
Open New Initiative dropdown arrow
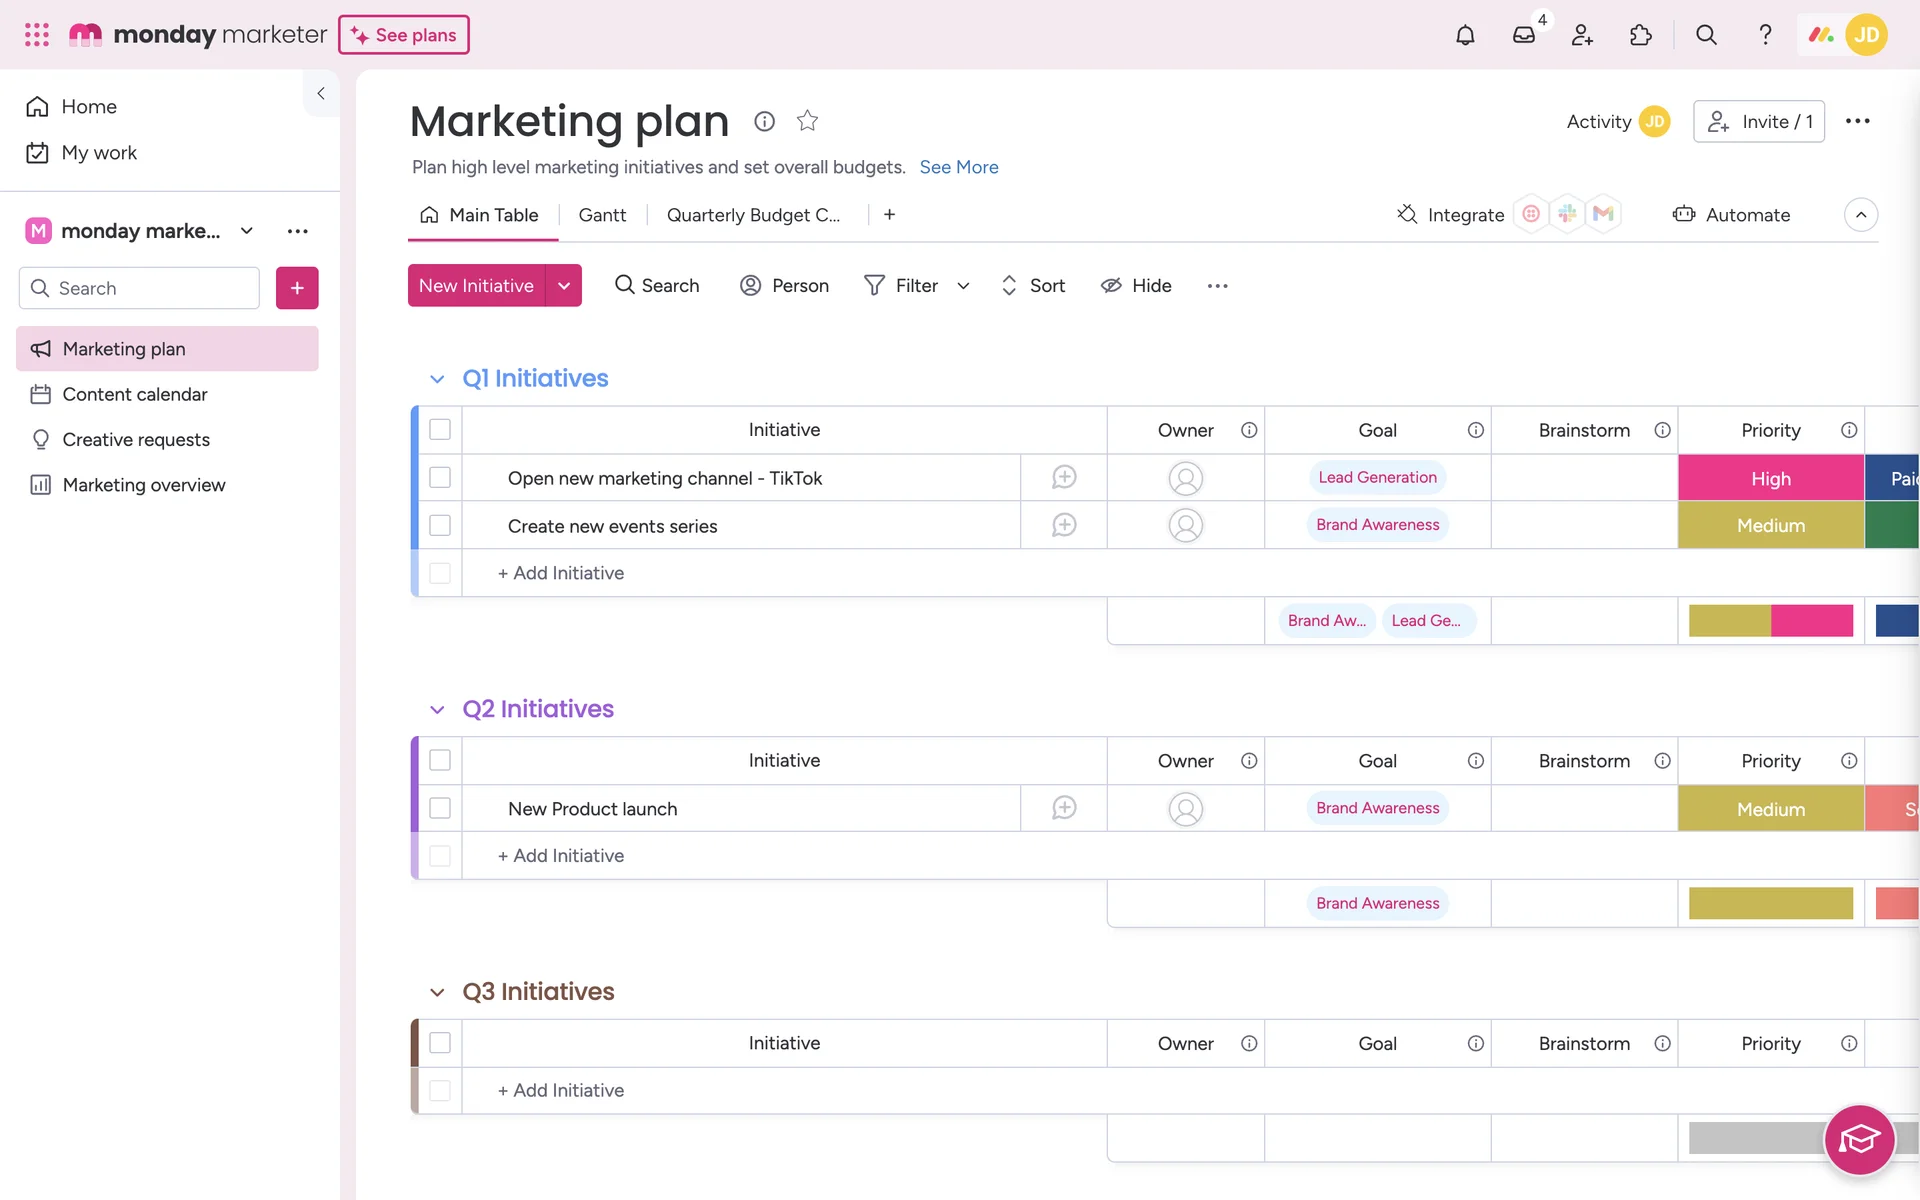[x=564, y=286]
